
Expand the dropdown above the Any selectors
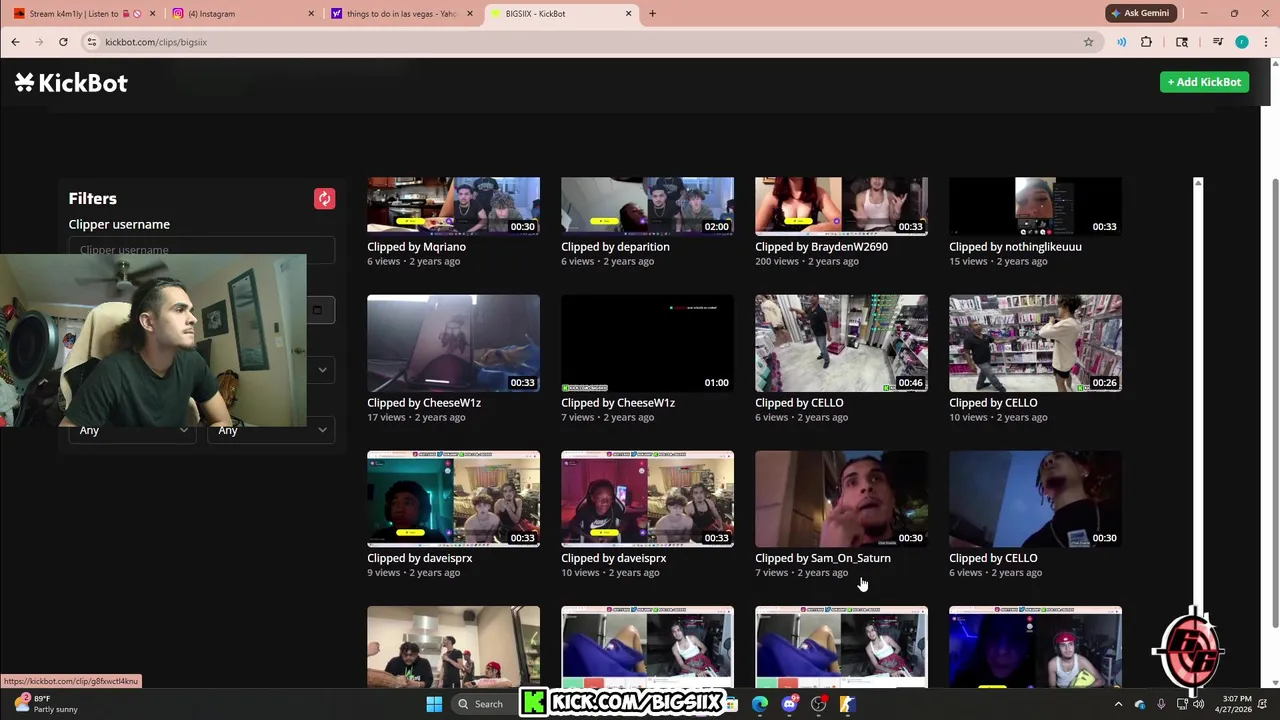click(321, 370)
